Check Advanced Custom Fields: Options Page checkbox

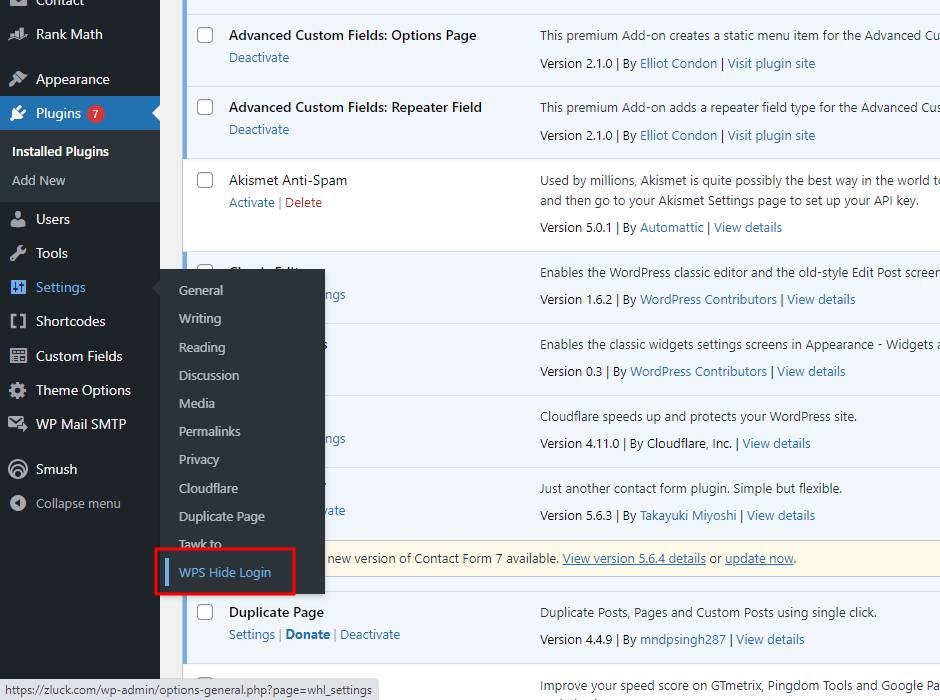pos(205,35)
